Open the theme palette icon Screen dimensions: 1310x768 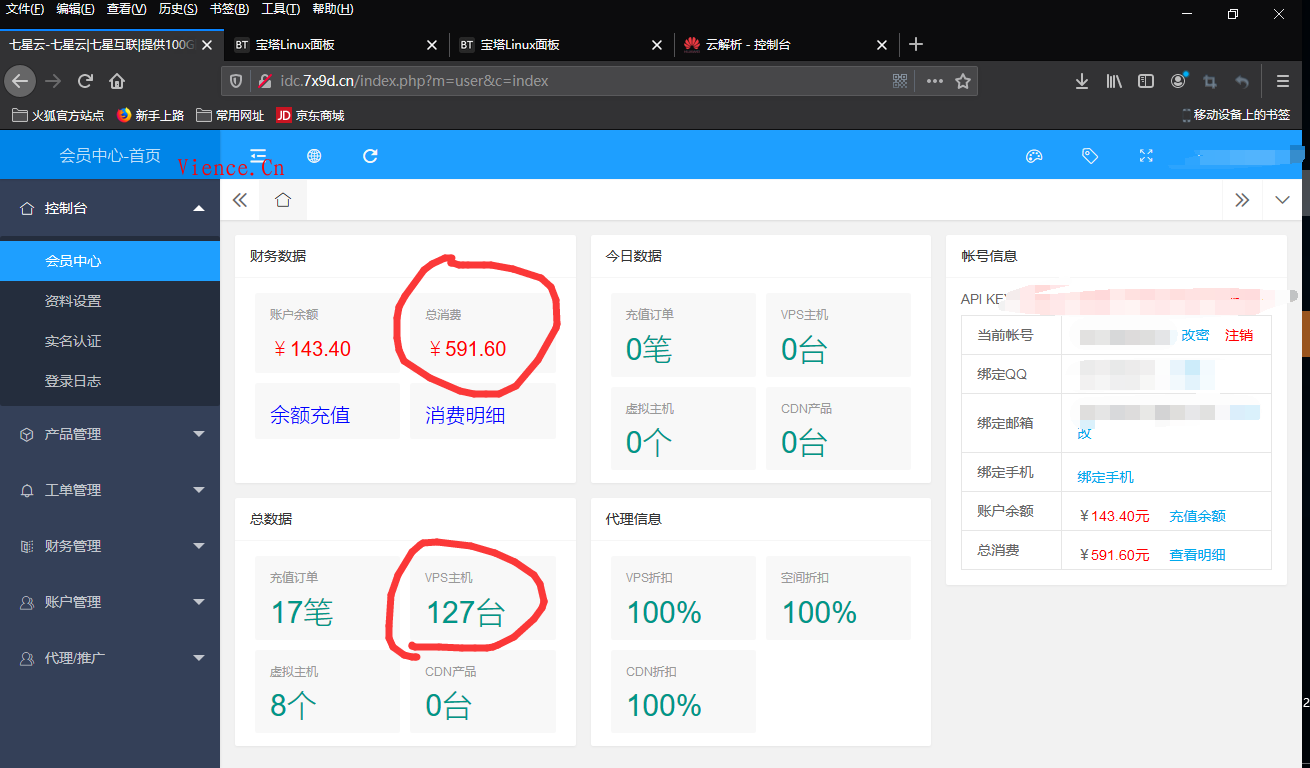[1033, 156]
